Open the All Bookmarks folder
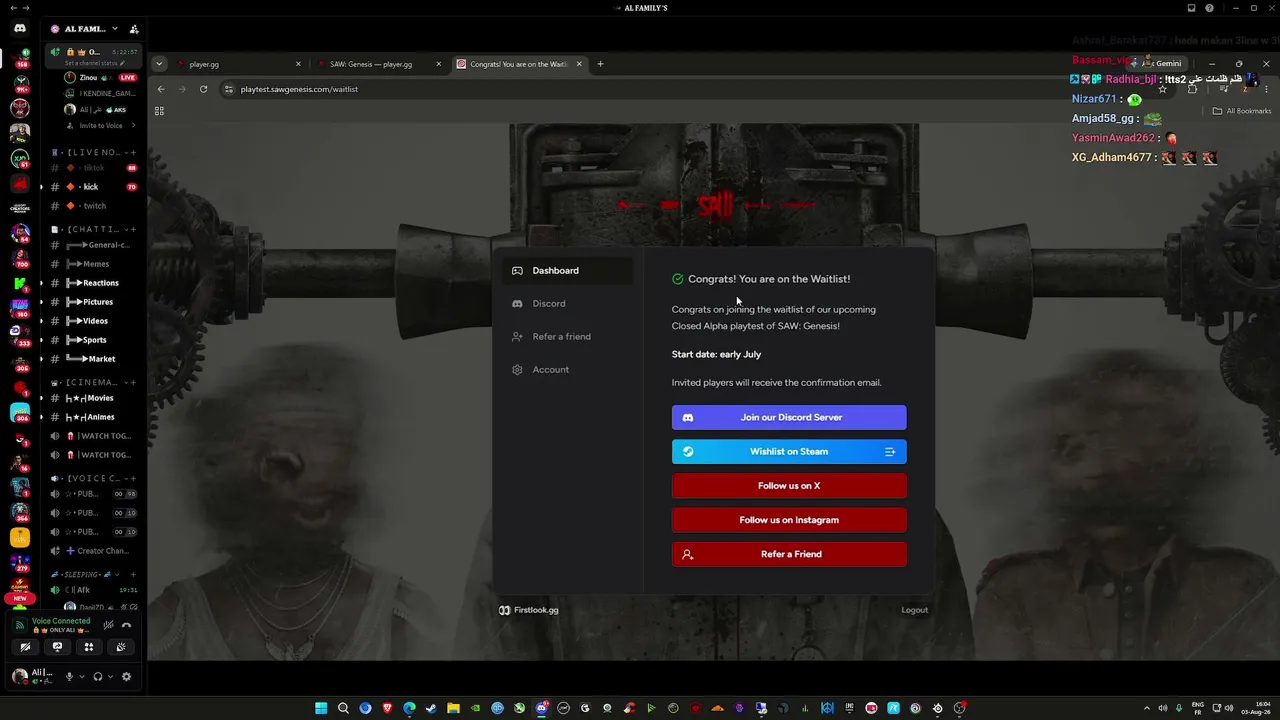This screenshot has height=720, width=1280. 1242,111
